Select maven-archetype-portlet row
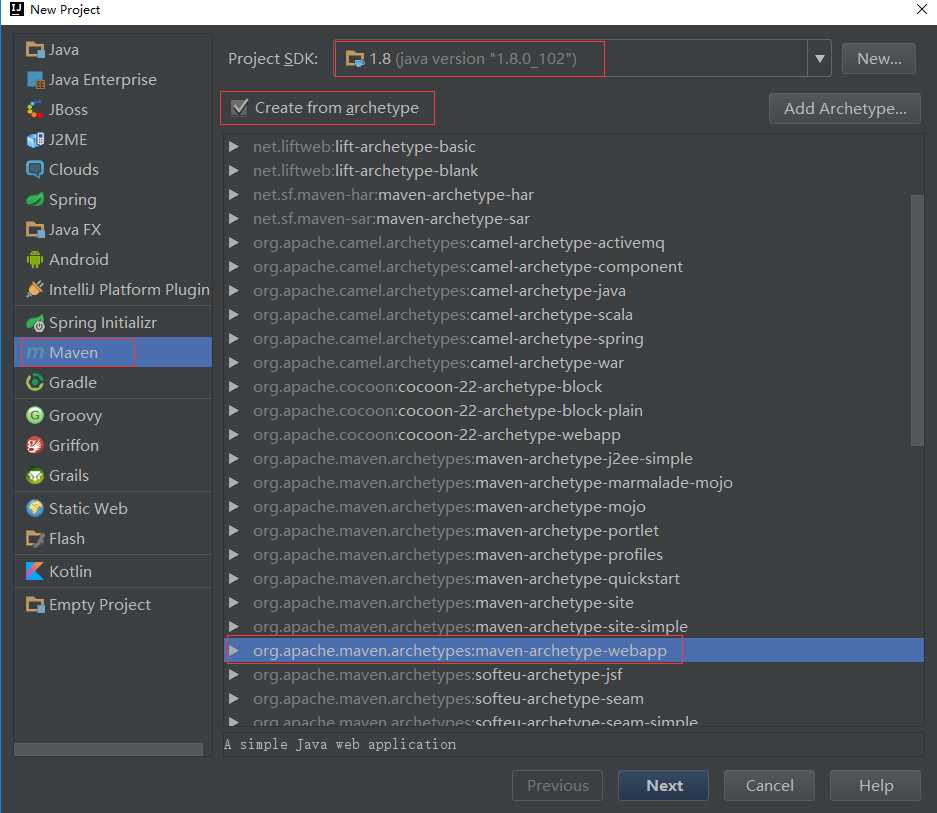 [574, 530]
